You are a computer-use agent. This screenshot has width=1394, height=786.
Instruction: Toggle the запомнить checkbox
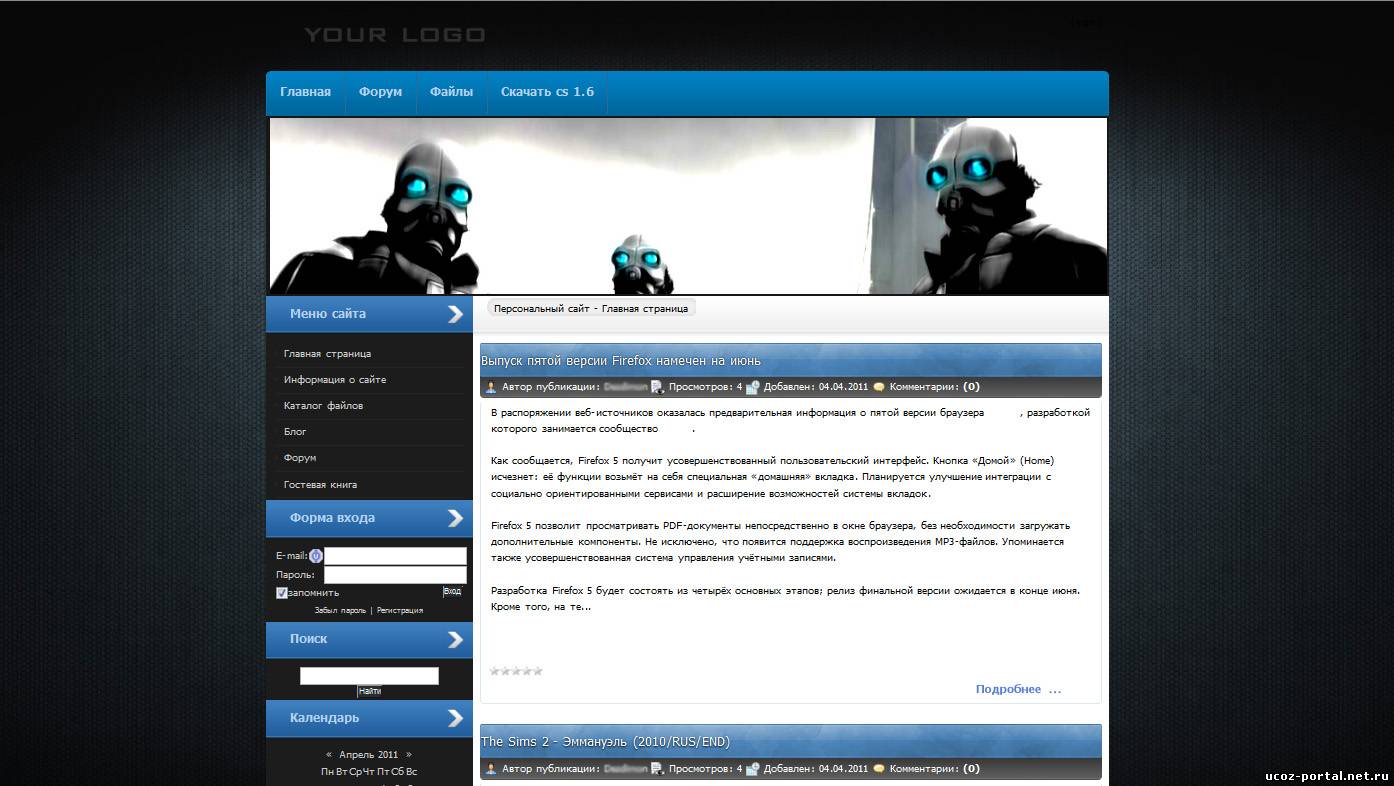[282, 593]
